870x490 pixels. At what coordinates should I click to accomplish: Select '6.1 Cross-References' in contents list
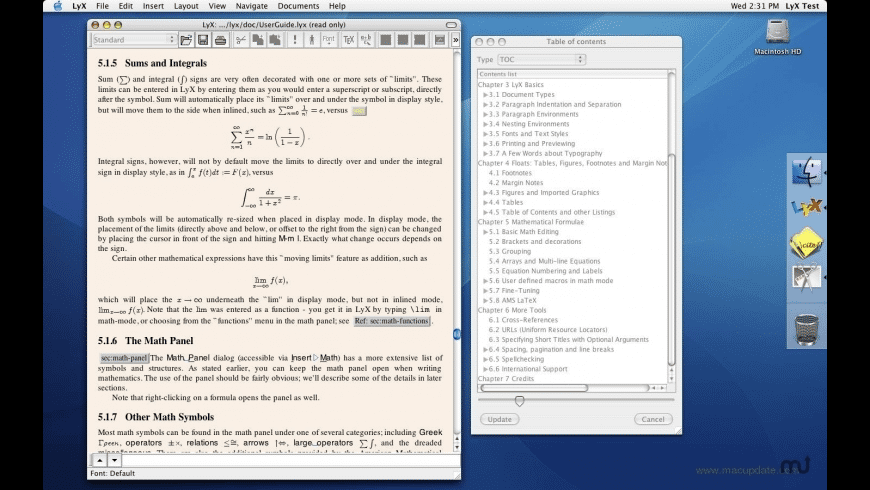(x=523, y=320)
